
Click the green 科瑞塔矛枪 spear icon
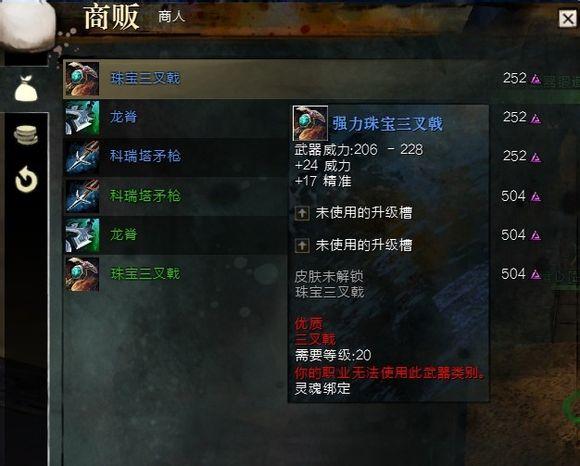click(x=82, y=196)
